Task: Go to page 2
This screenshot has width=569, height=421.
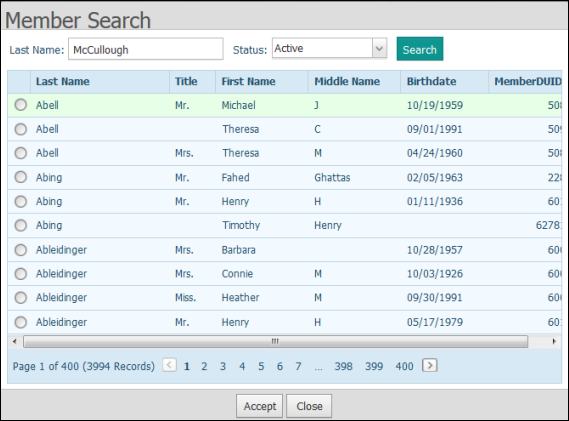Action: pyautogui.click(x=204, y=367)
